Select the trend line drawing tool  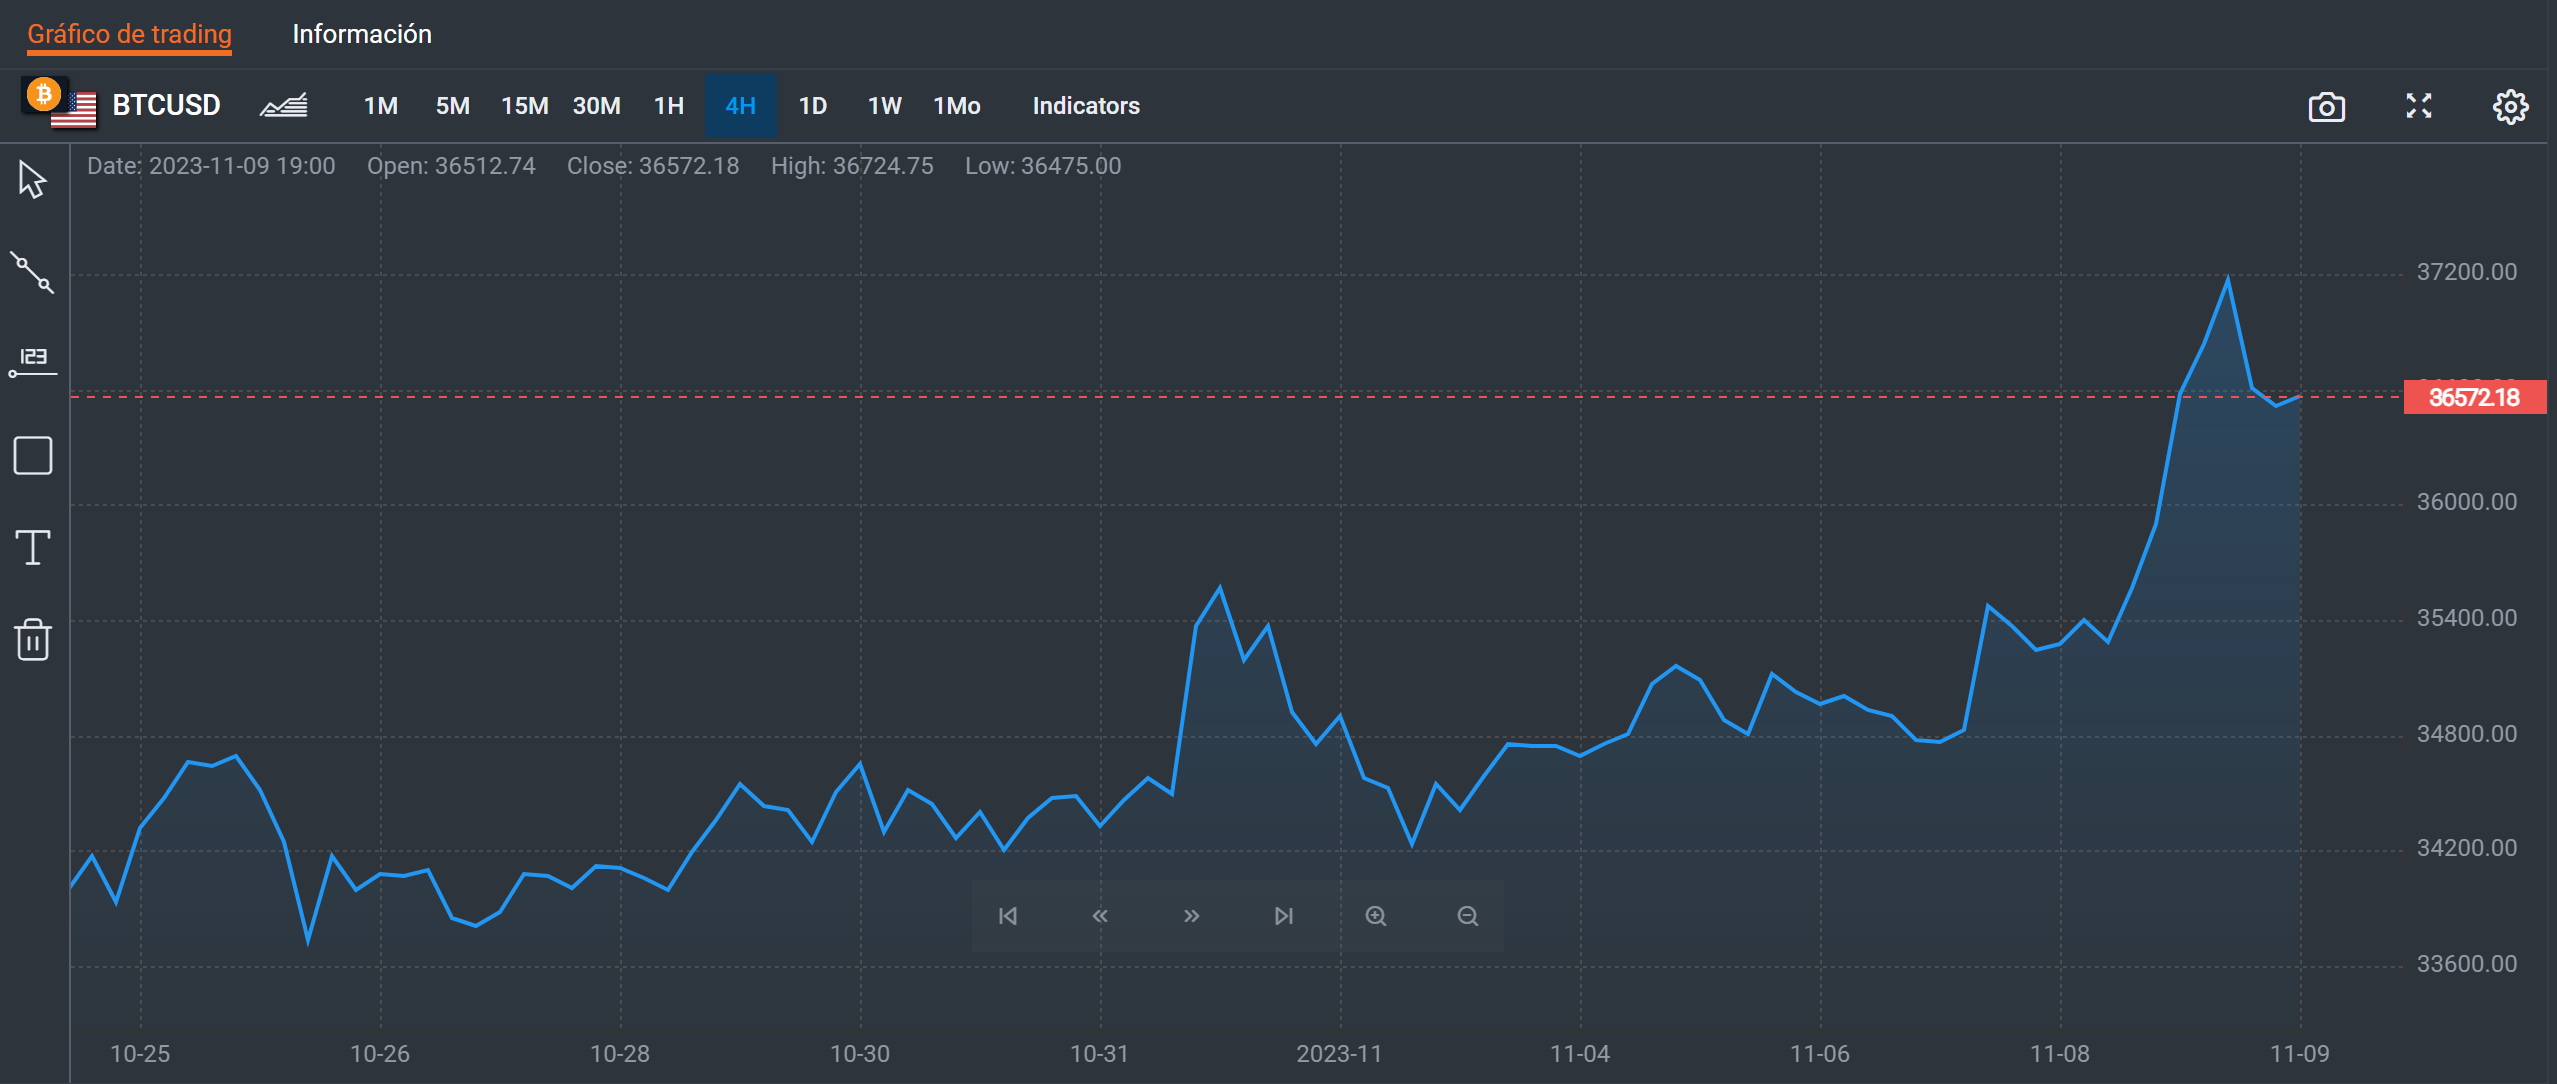coord(32,272)
